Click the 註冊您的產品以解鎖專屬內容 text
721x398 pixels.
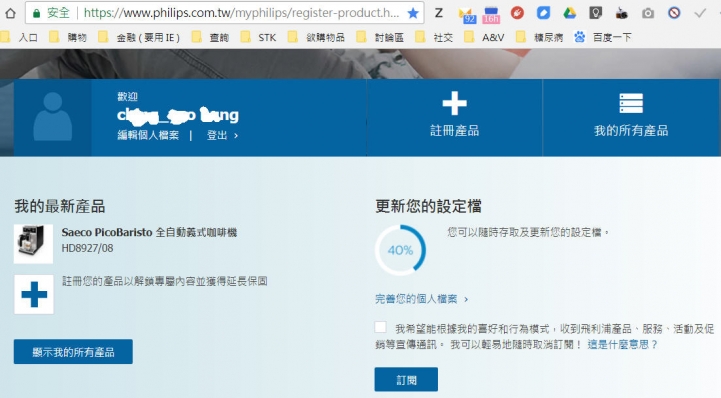[164, 281]
